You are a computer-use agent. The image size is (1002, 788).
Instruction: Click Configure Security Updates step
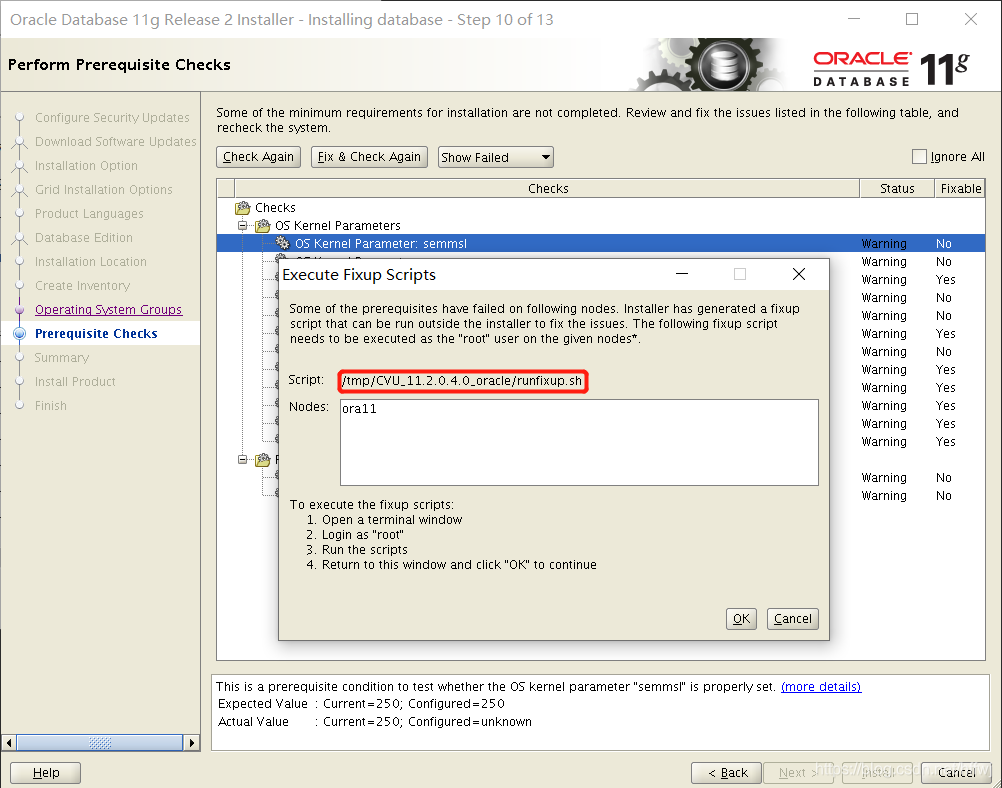(112, 118)
